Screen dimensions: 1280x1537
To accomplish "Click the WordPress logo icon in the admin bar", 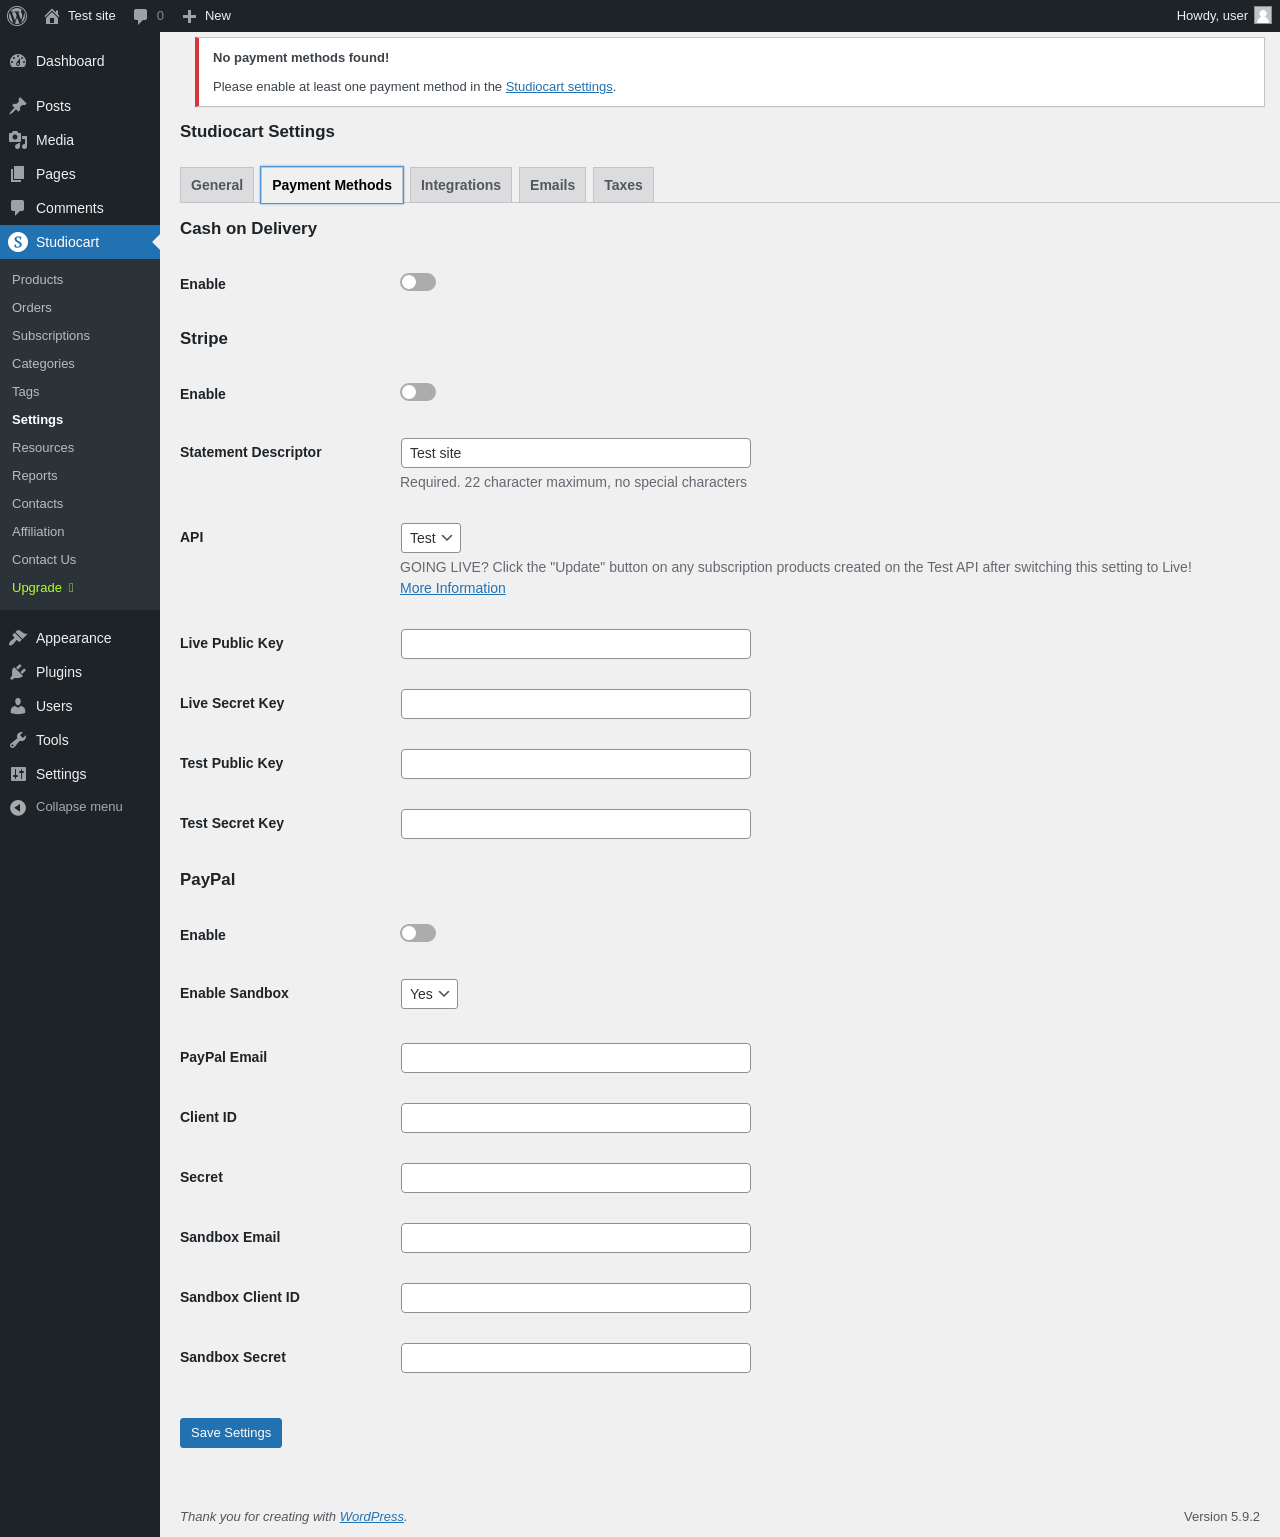I will coord(17,16).
